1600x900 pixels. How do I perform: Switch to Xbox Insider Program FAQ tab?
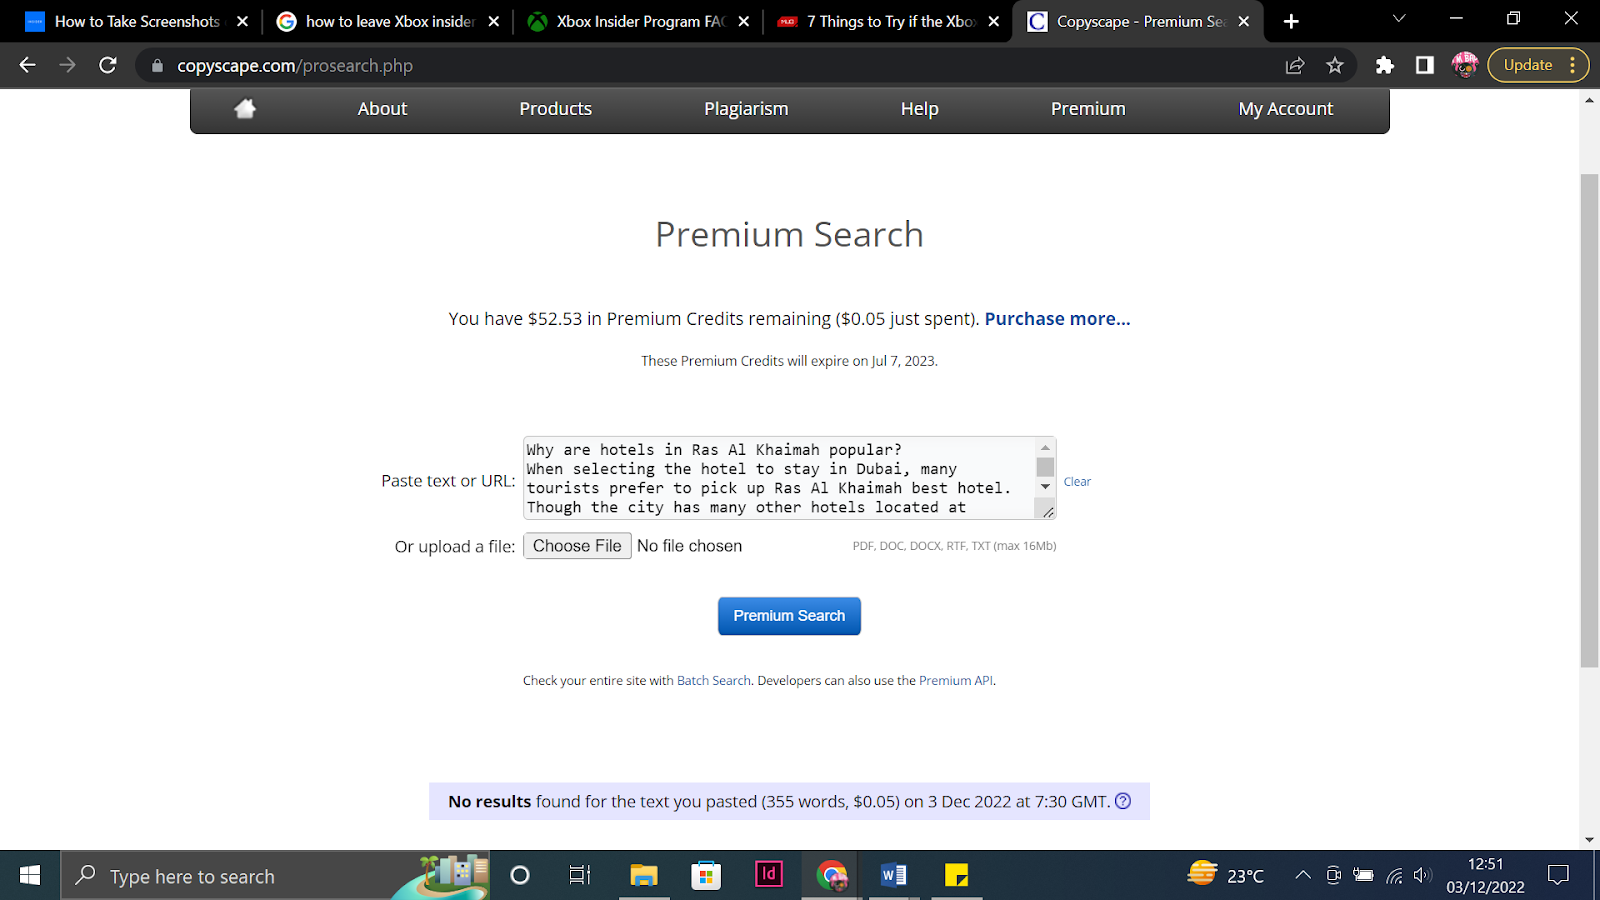pyautogui.click(x=640, y=21)
